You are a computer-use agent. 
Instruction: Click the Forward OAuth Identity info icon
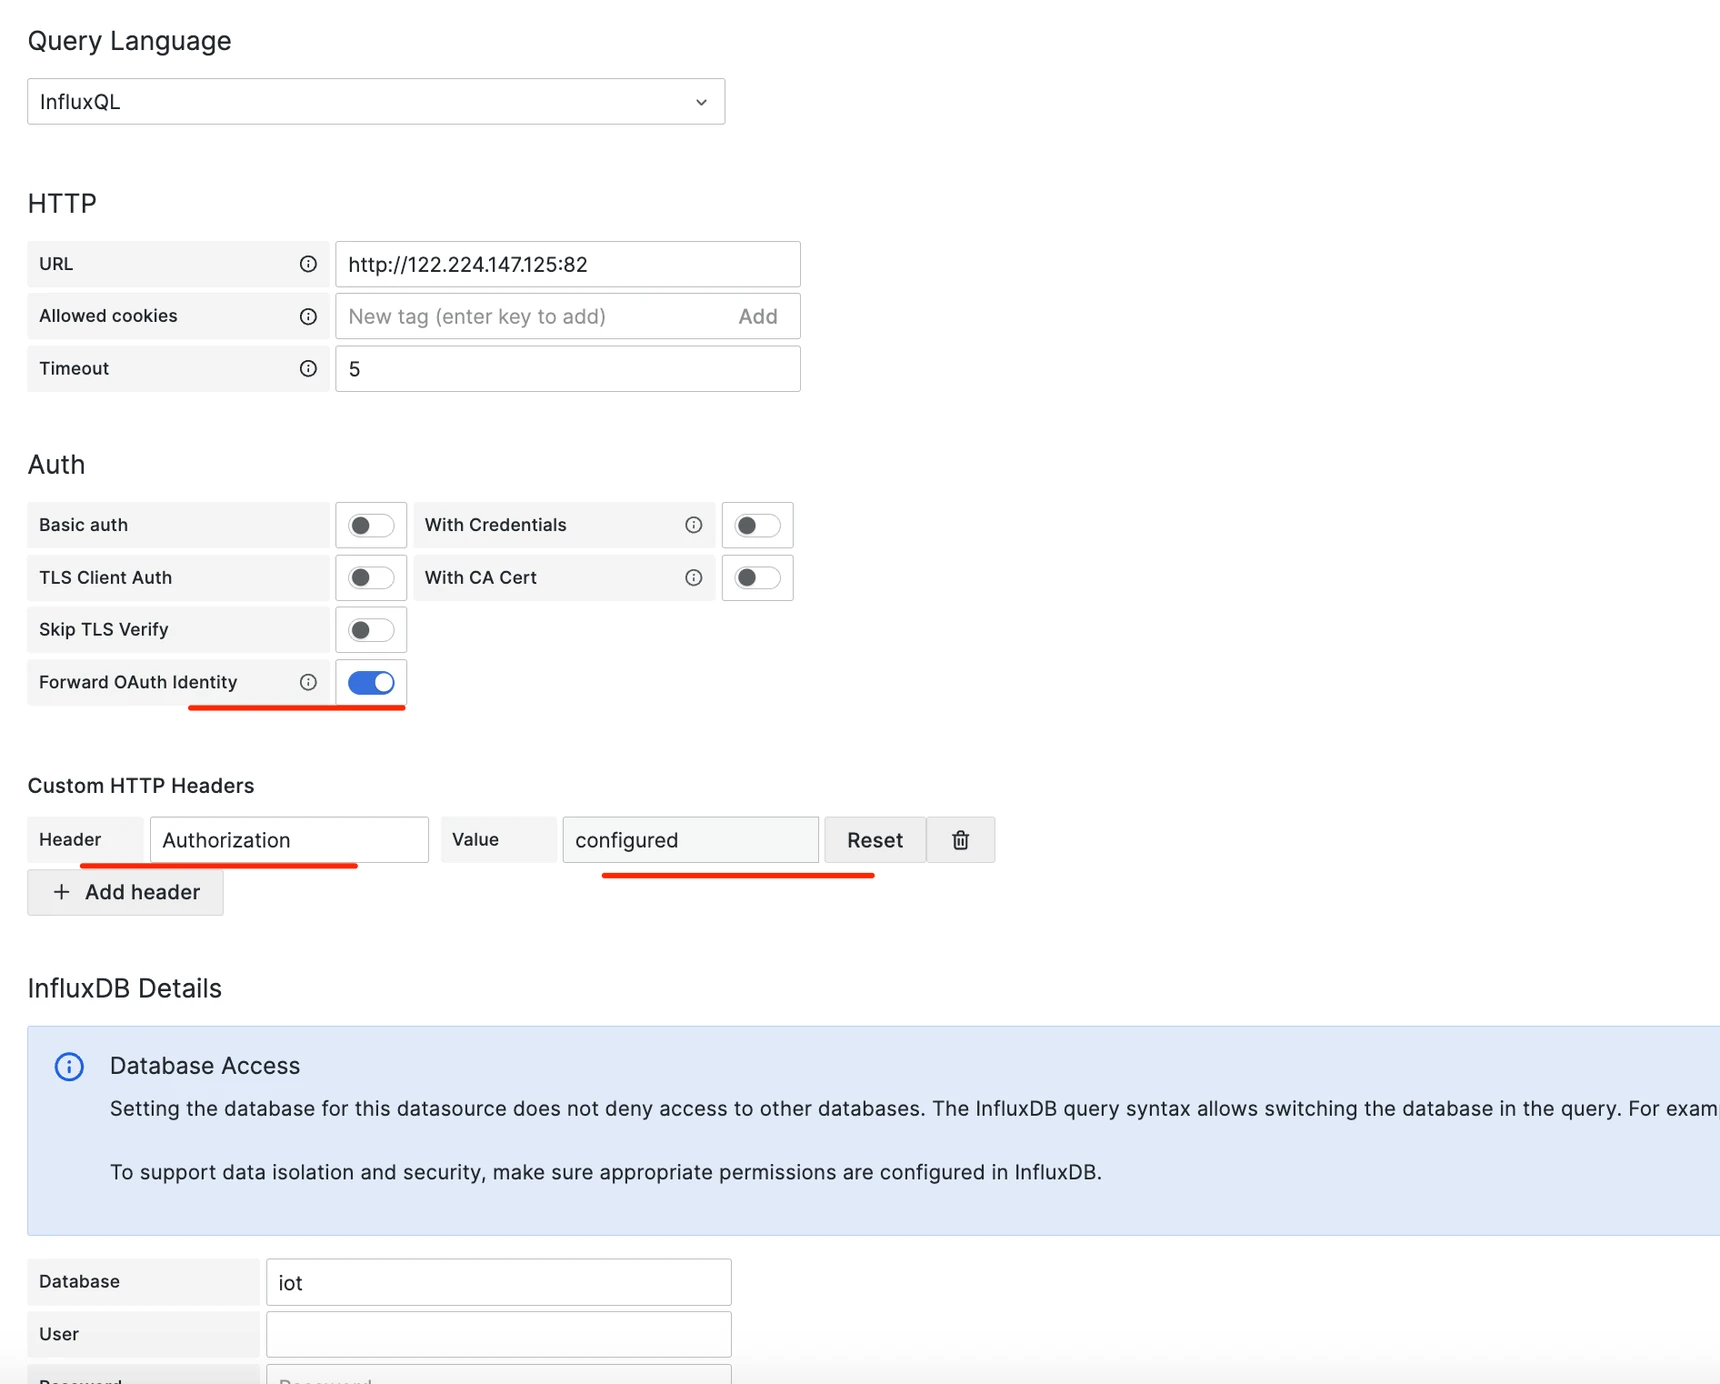(308, 682)
